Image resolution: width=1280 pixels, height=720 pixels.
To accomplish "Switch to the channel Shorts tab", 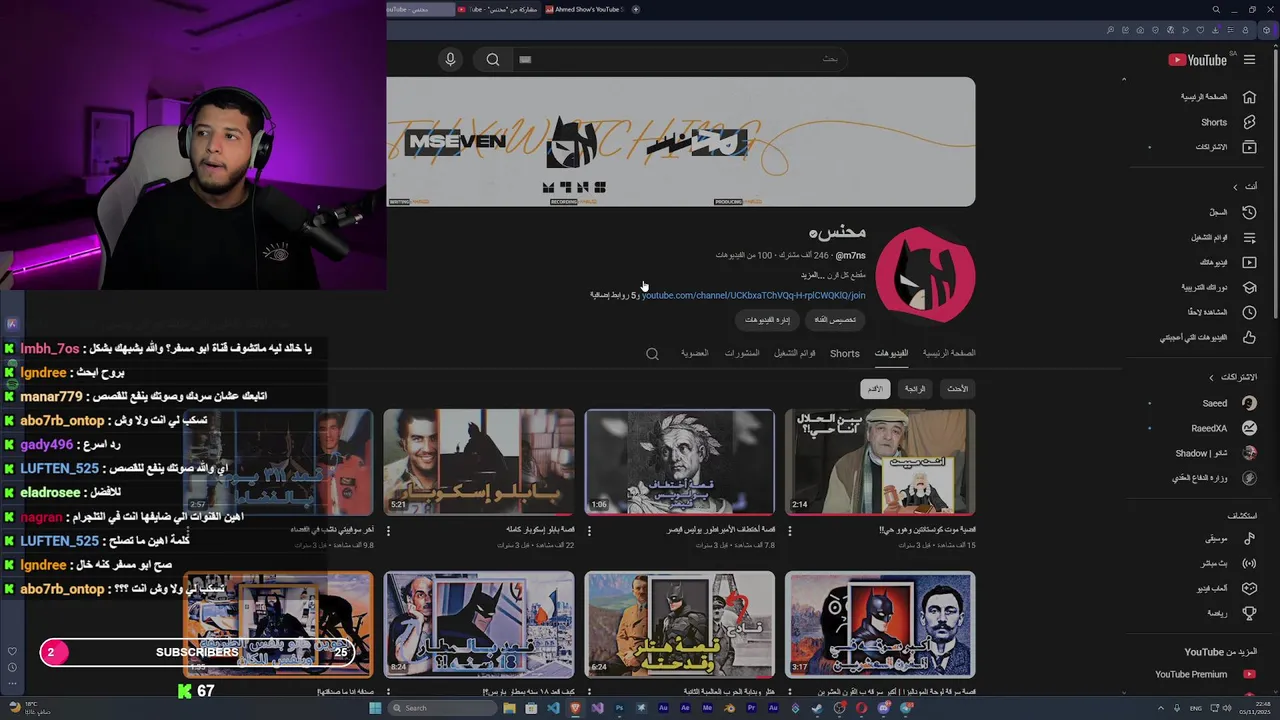I will pyautogui.click(x=845, y=353).
